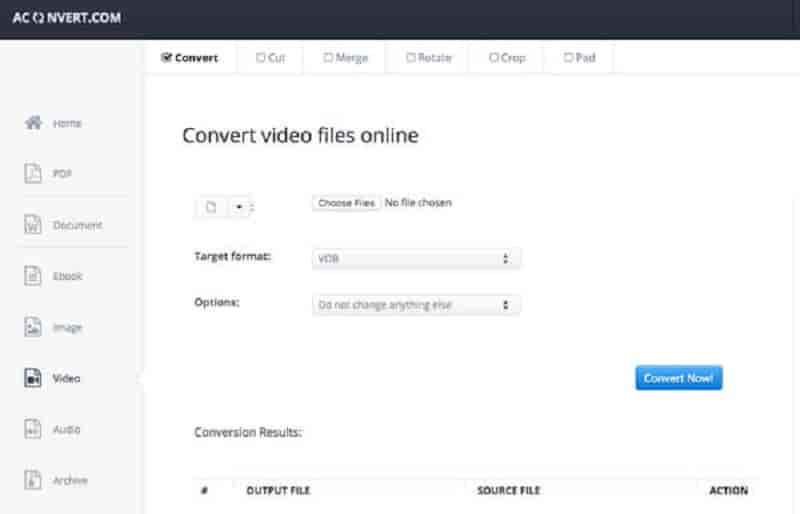Enable the Cut checkbox

tap(261, 58)
